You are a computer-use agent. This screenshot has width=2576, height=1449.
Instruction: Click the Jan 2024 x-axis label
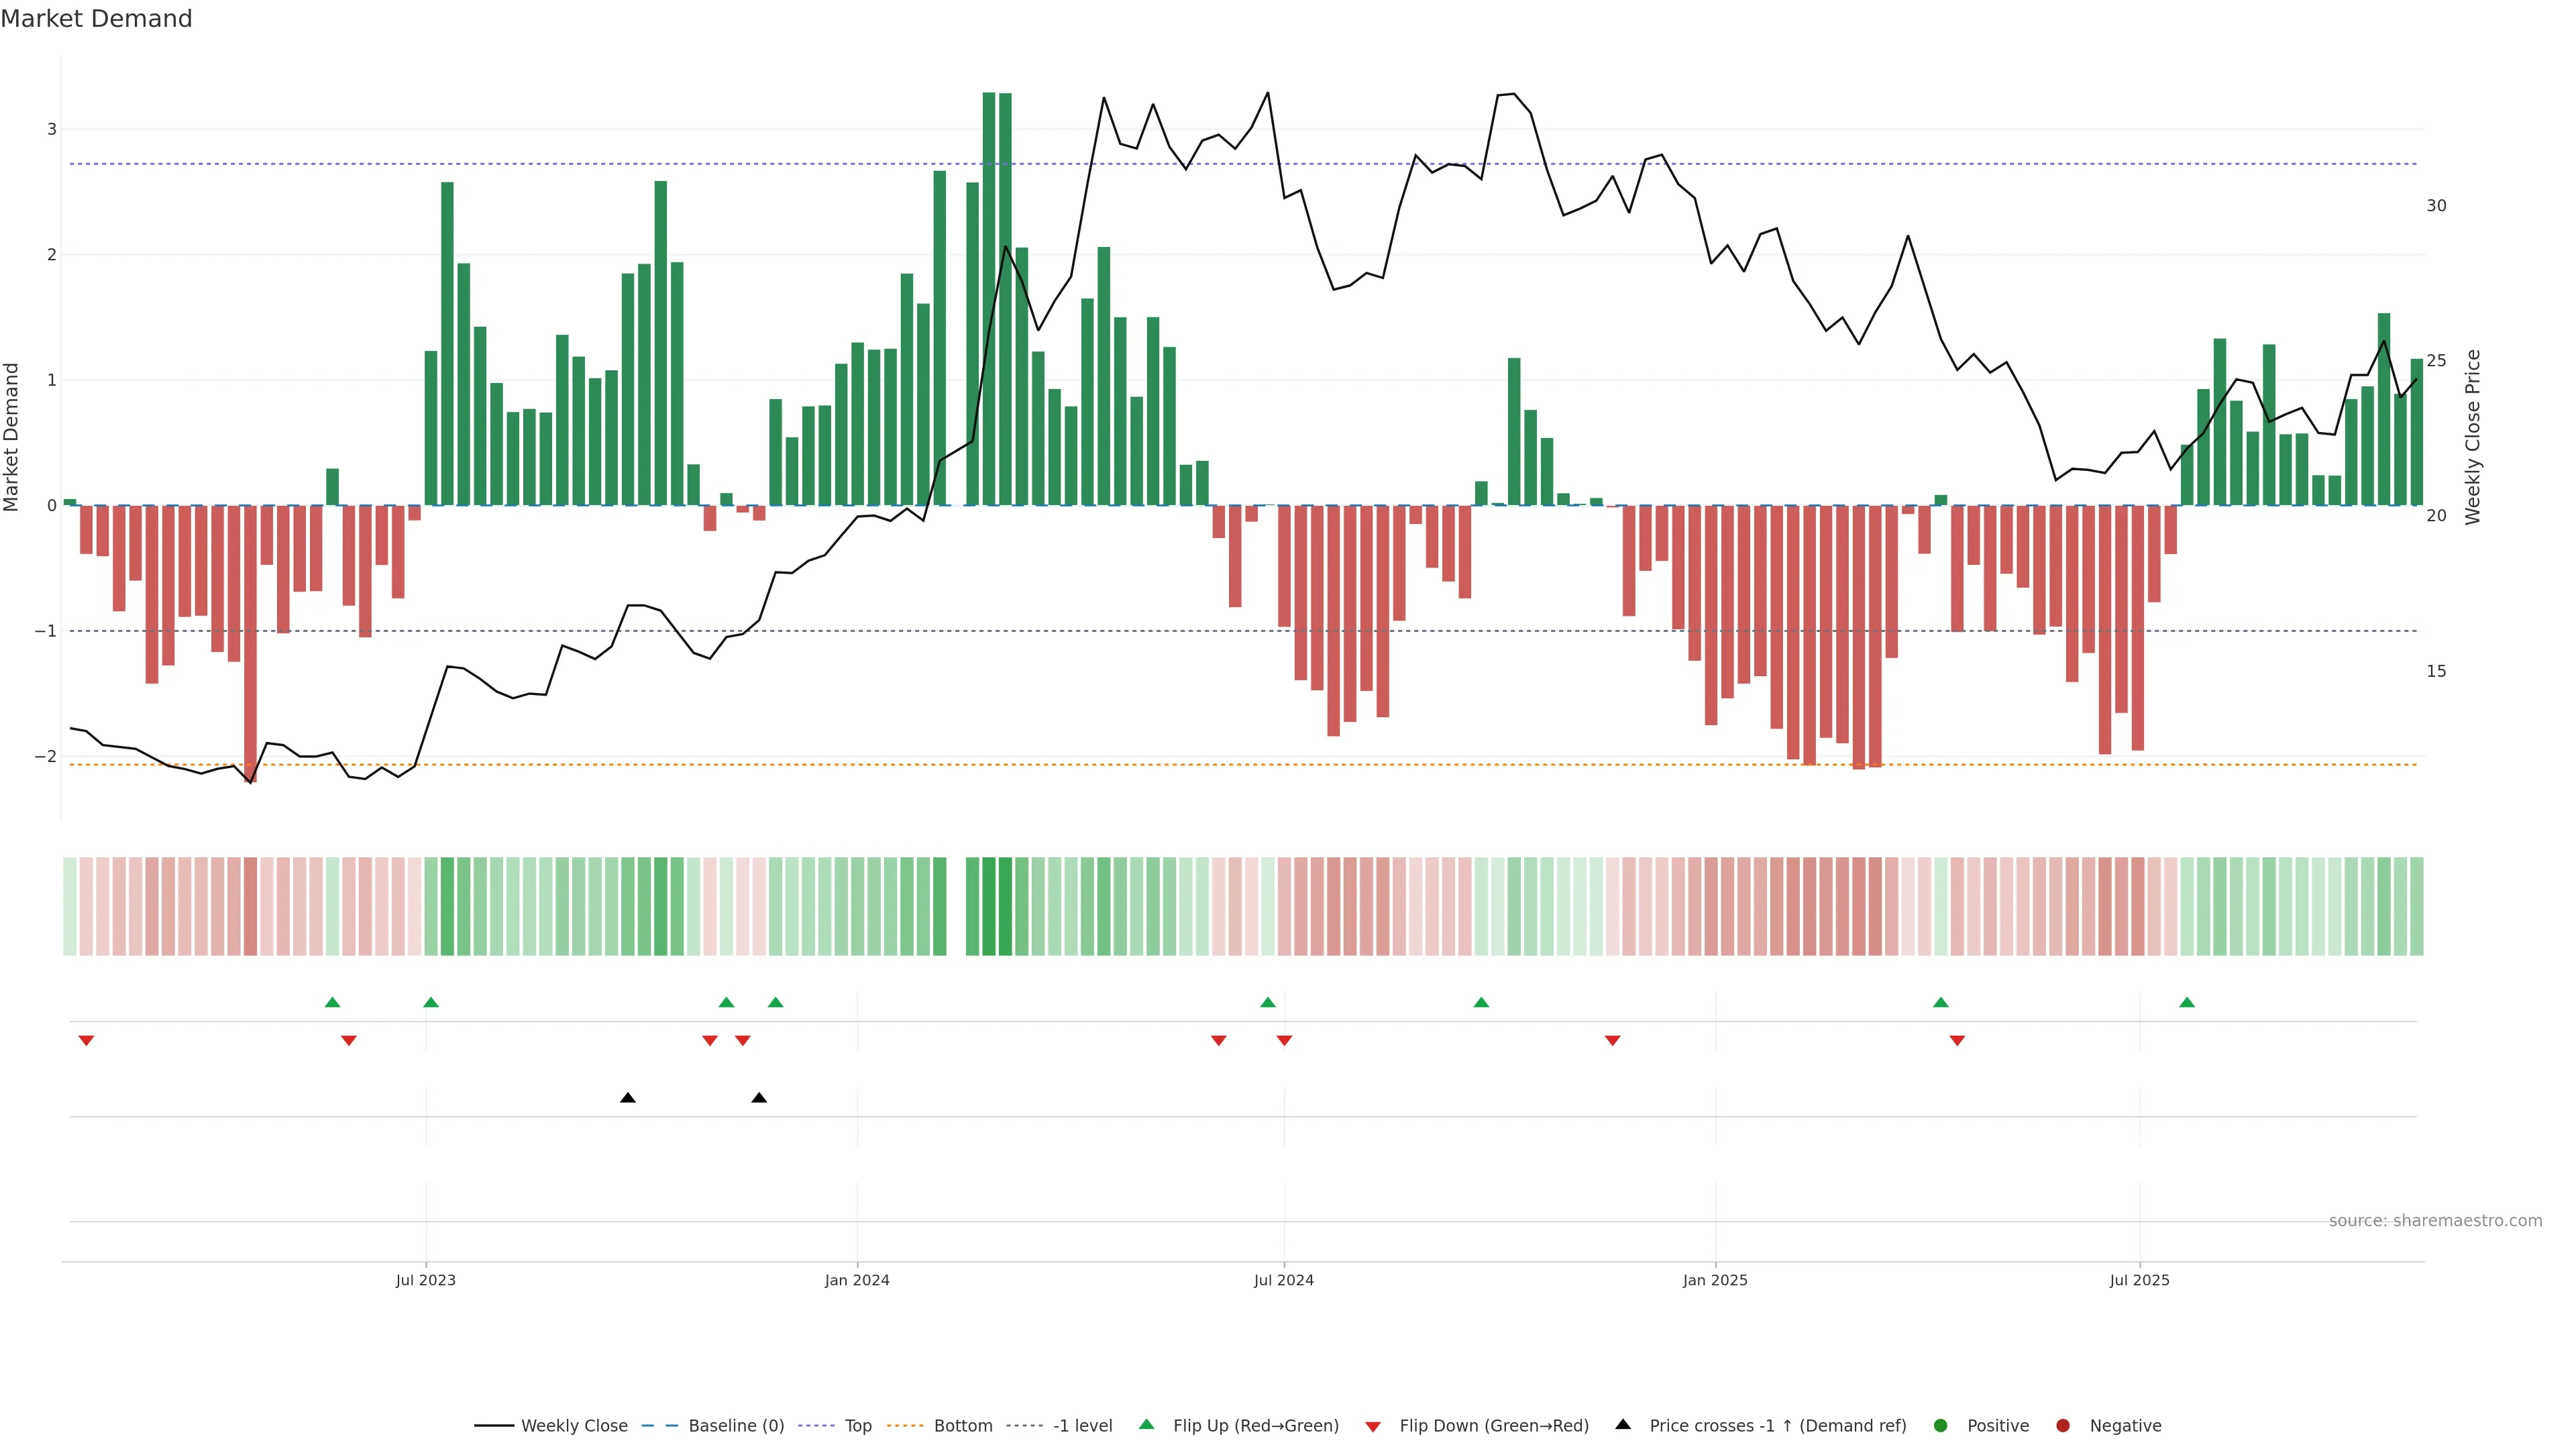(x=857, y=1281)
